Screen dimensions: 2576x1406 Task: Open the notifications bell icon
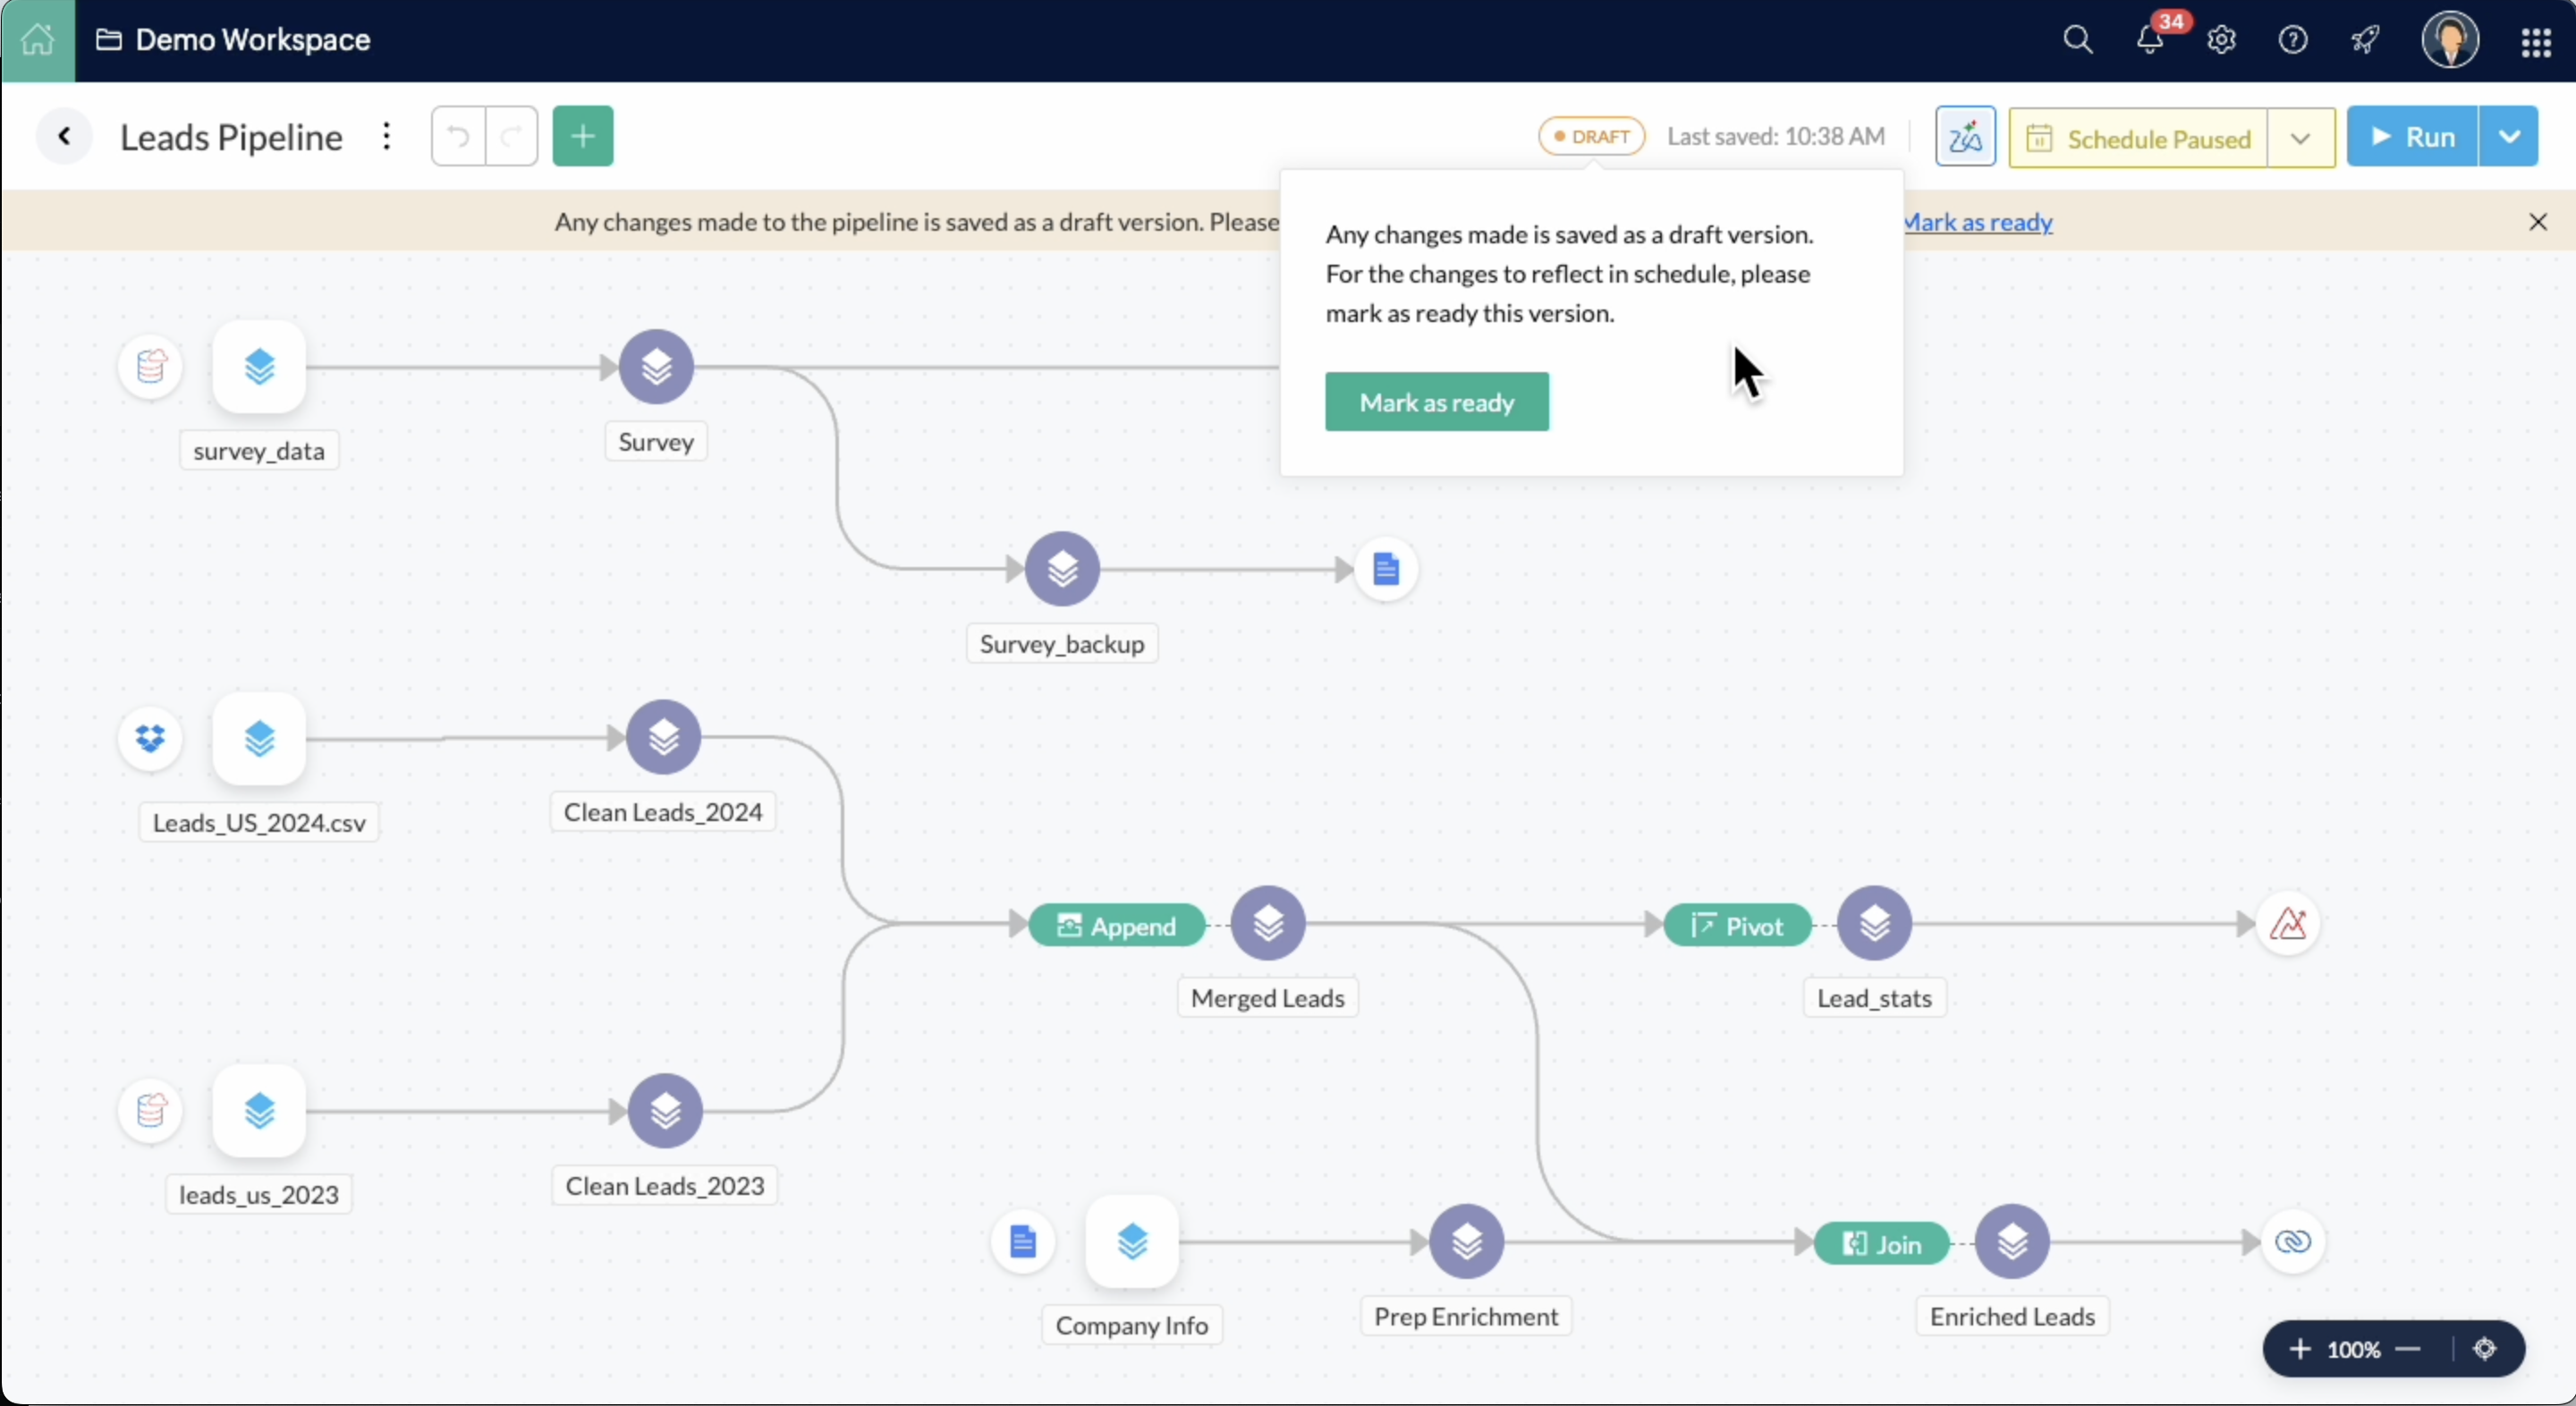pos(2149,40)
